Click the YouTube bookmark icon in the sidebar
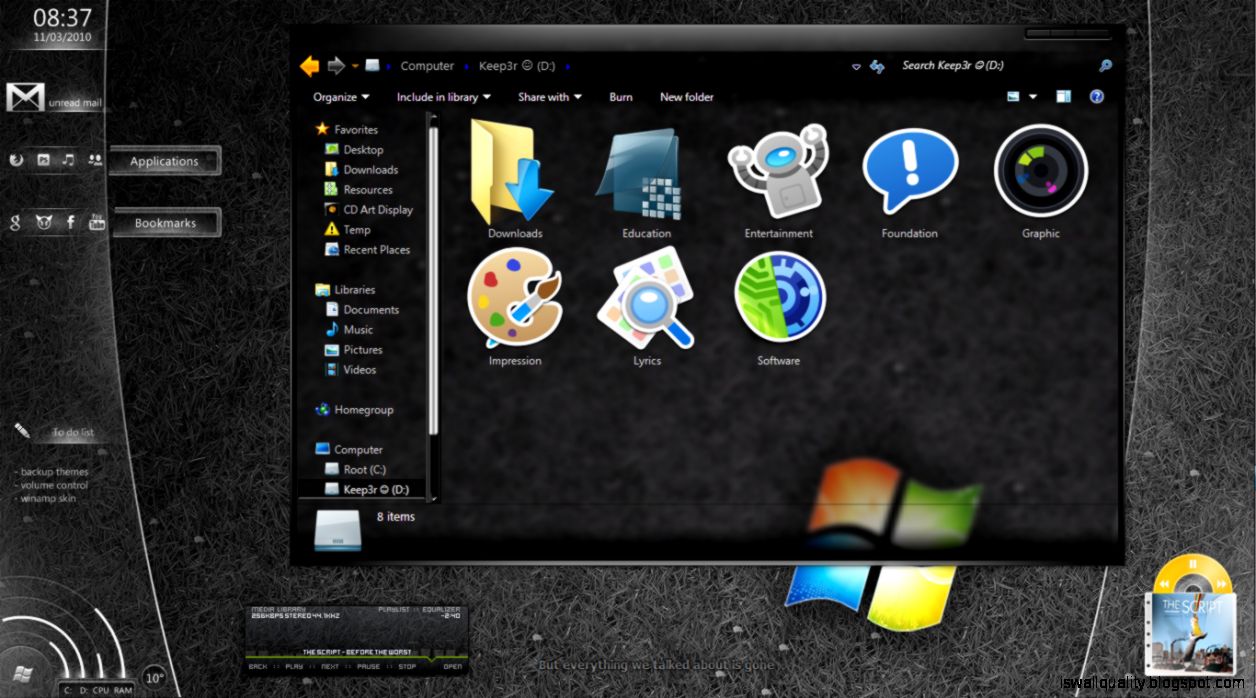This screenshot has width=1256, height=698. pos(97,222)
